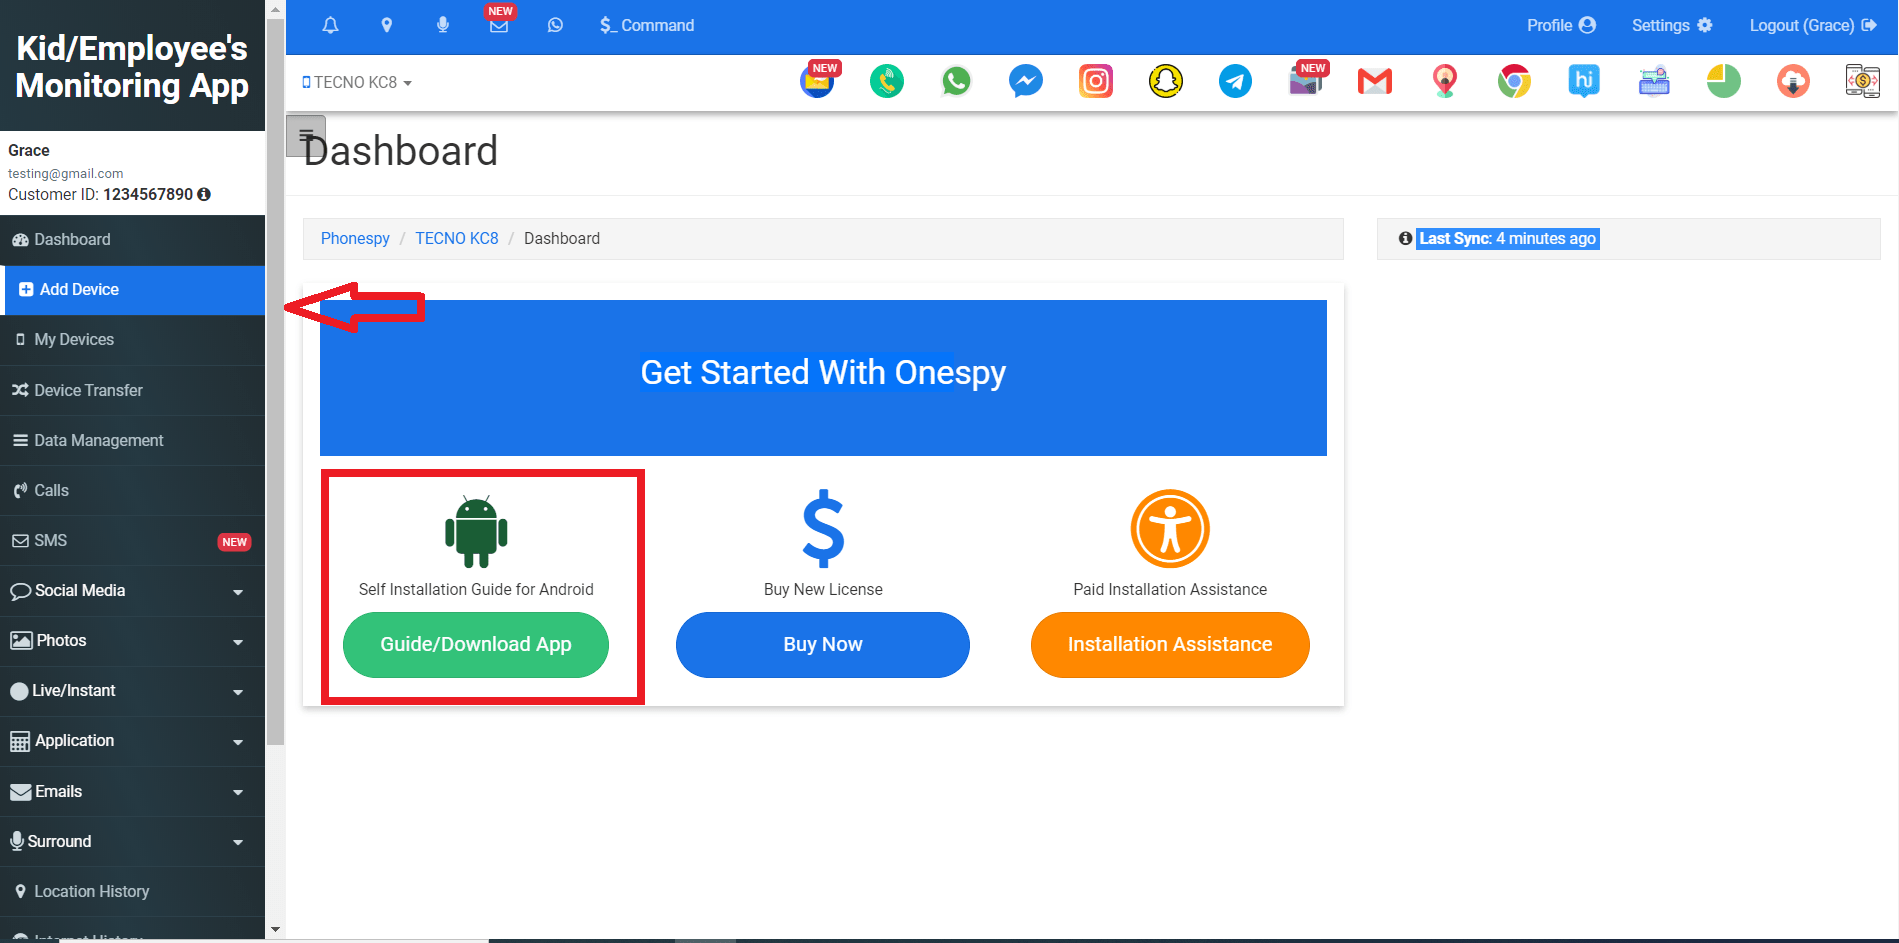Select Add Device in the sidebar

point(132,290)
